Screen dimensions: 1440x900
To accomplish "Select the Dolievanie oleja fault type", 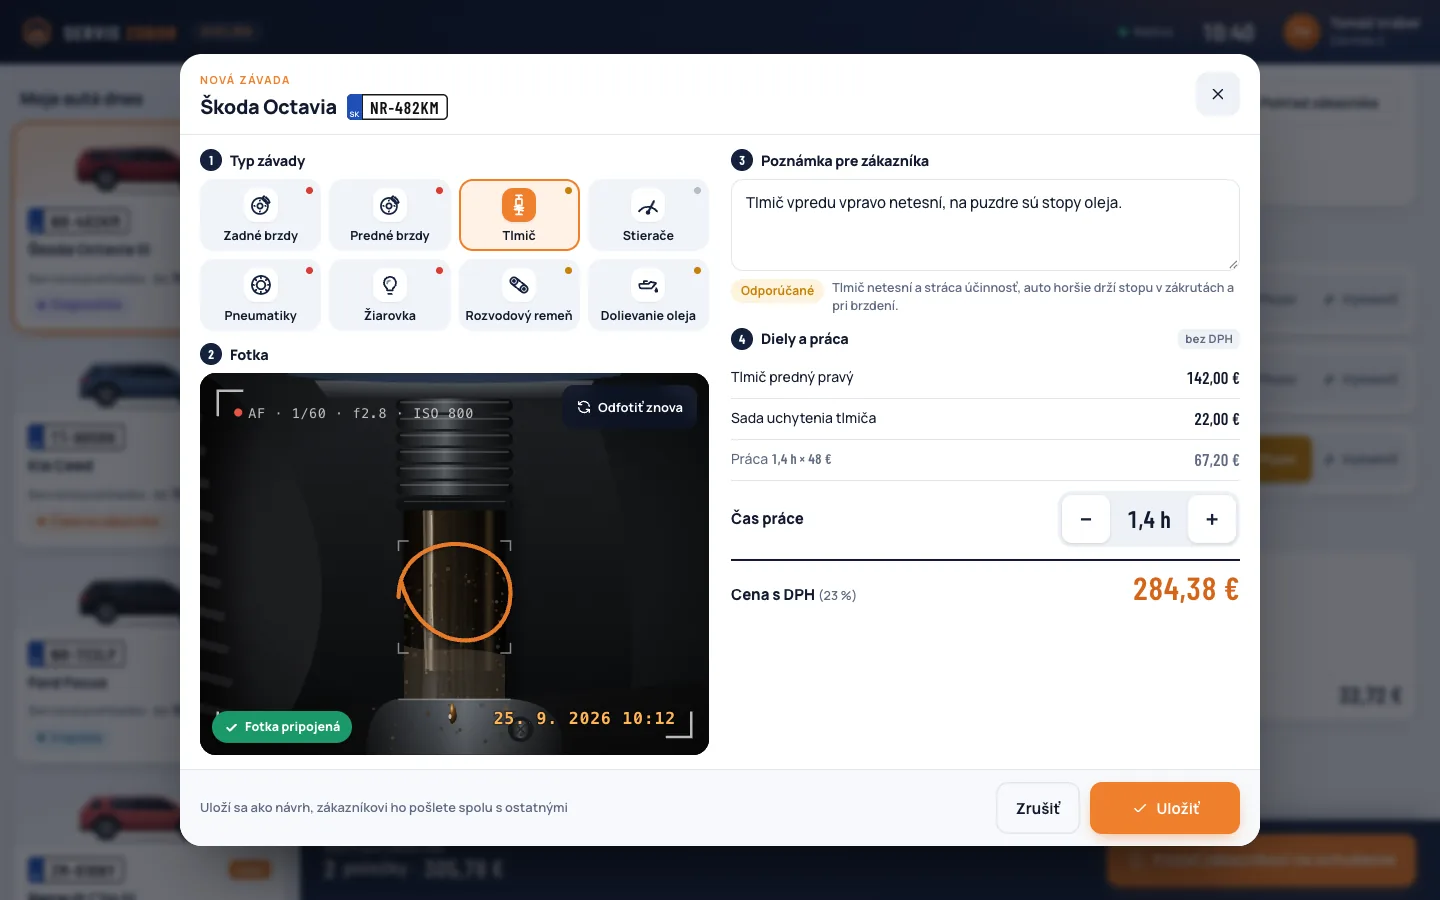I will (648, 295).
